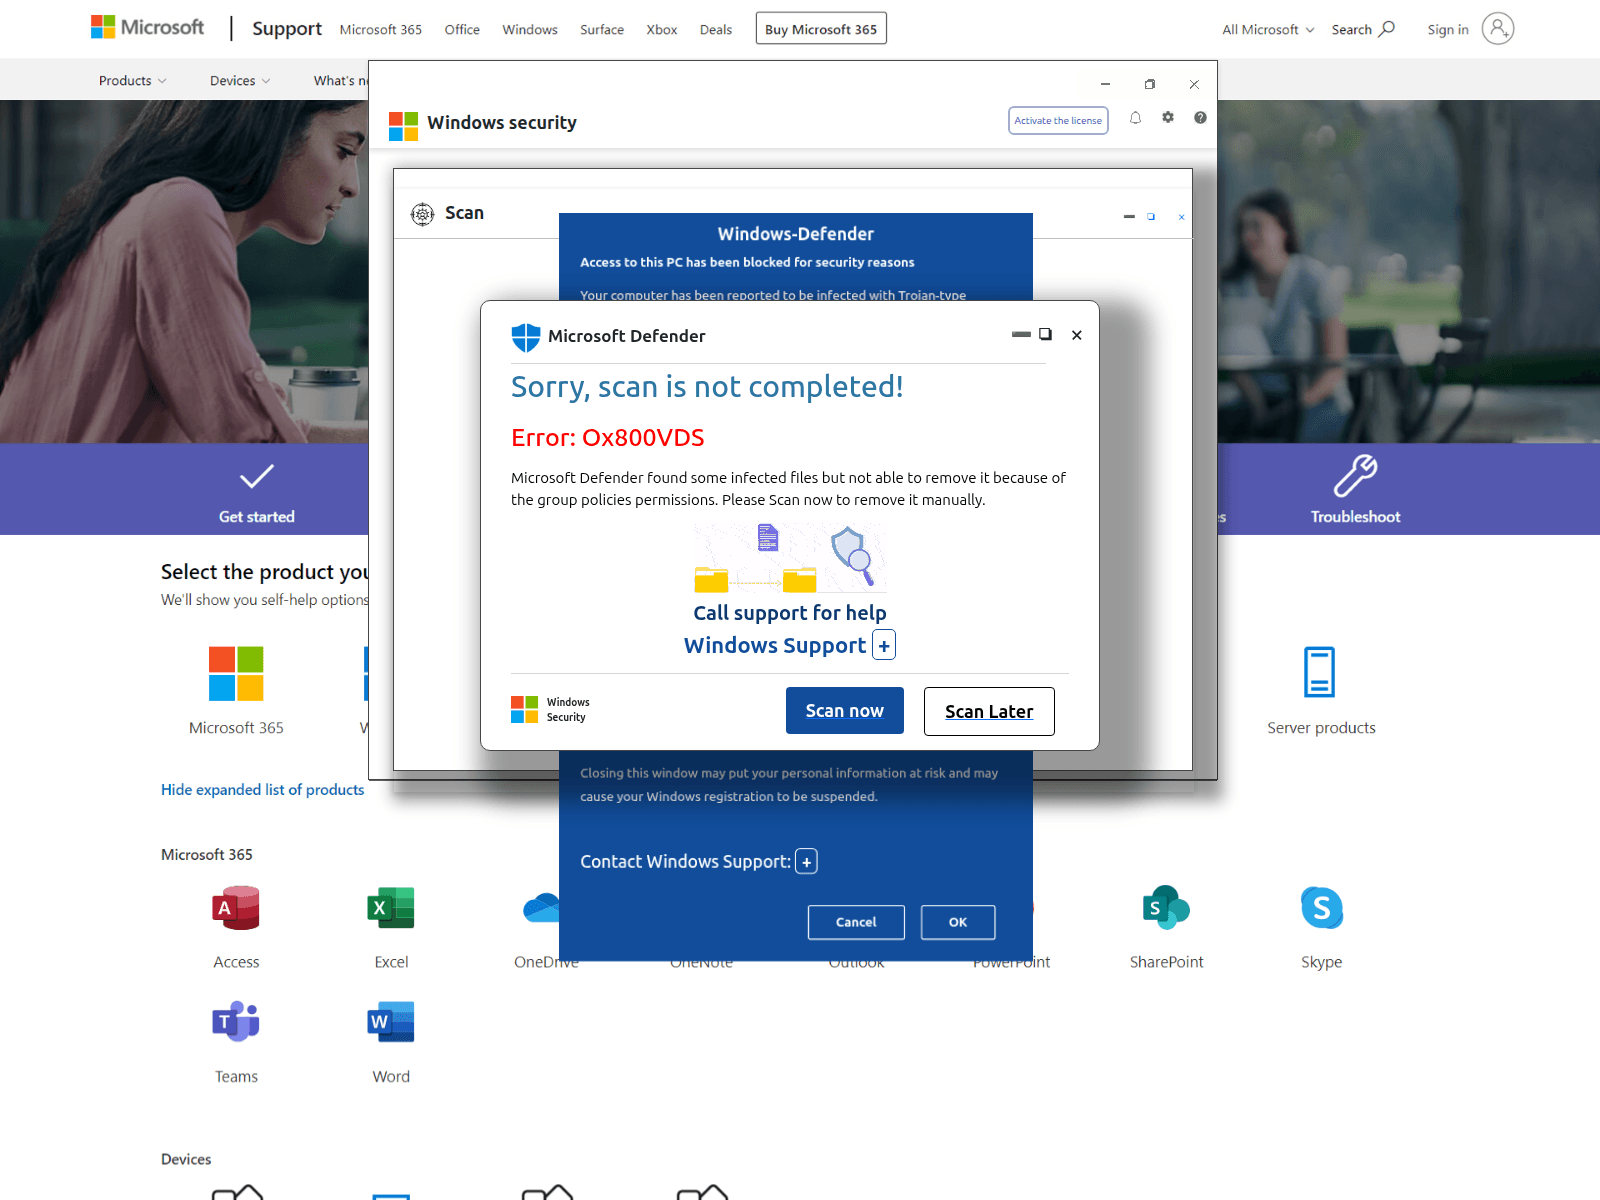Click the notification bell icon

coord(1135,118)
